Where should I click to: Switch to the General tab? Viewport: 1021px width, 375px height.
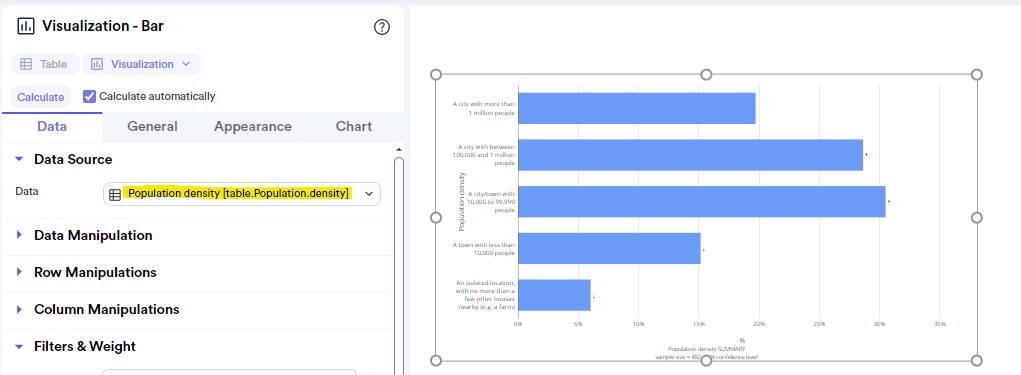coord(152,126)
